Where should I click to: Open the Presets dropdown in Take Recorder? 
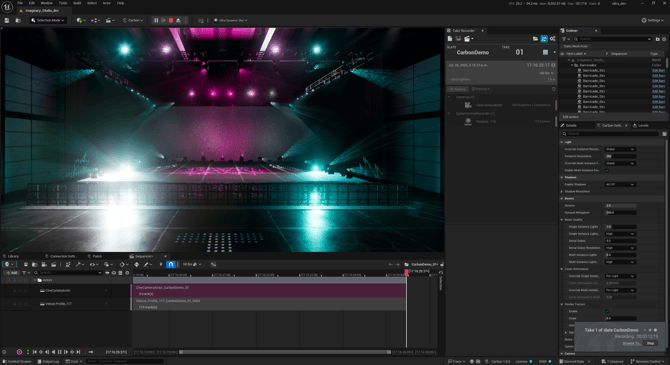[481, 89]
